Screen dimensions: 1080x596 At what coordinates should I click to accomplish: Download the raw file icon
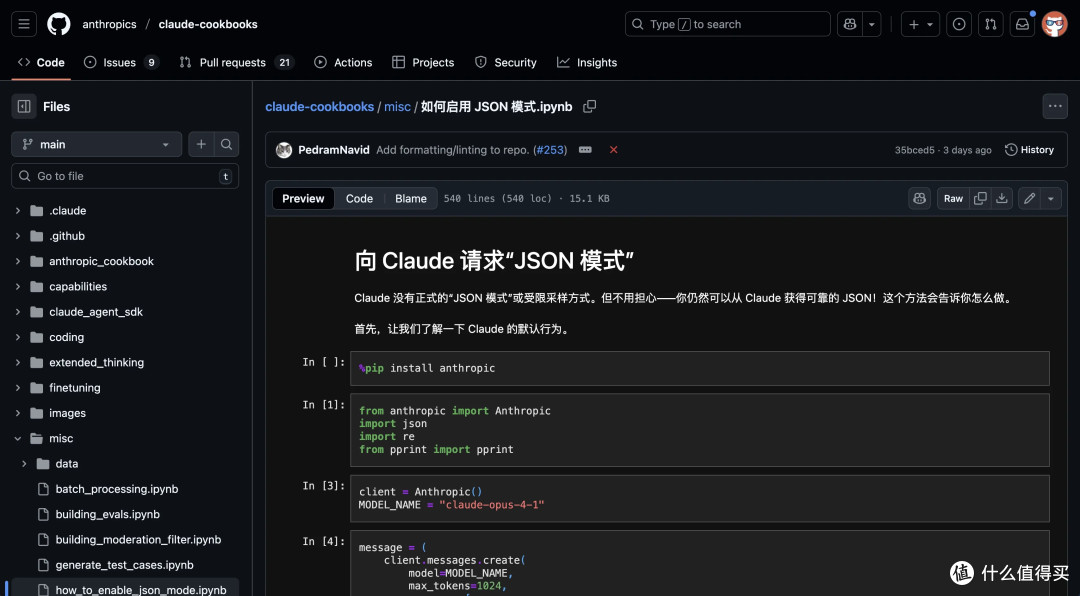click(1002, 198)
